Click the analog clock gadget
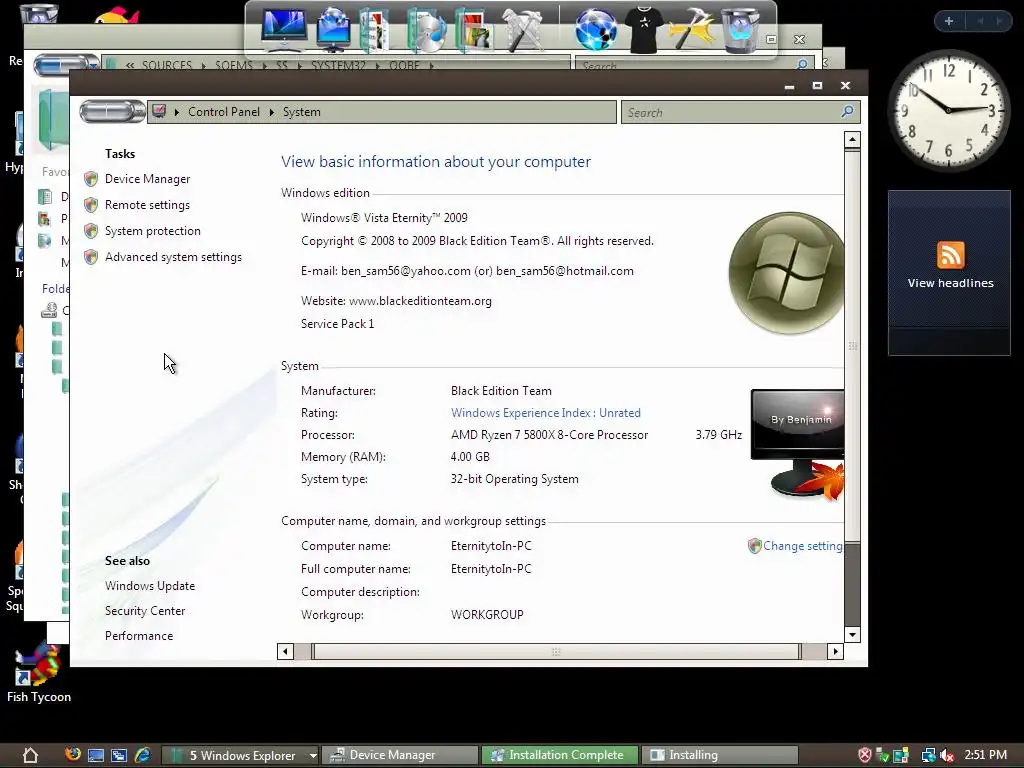This screenshot has height=768, width=1024. click(948, 110)
